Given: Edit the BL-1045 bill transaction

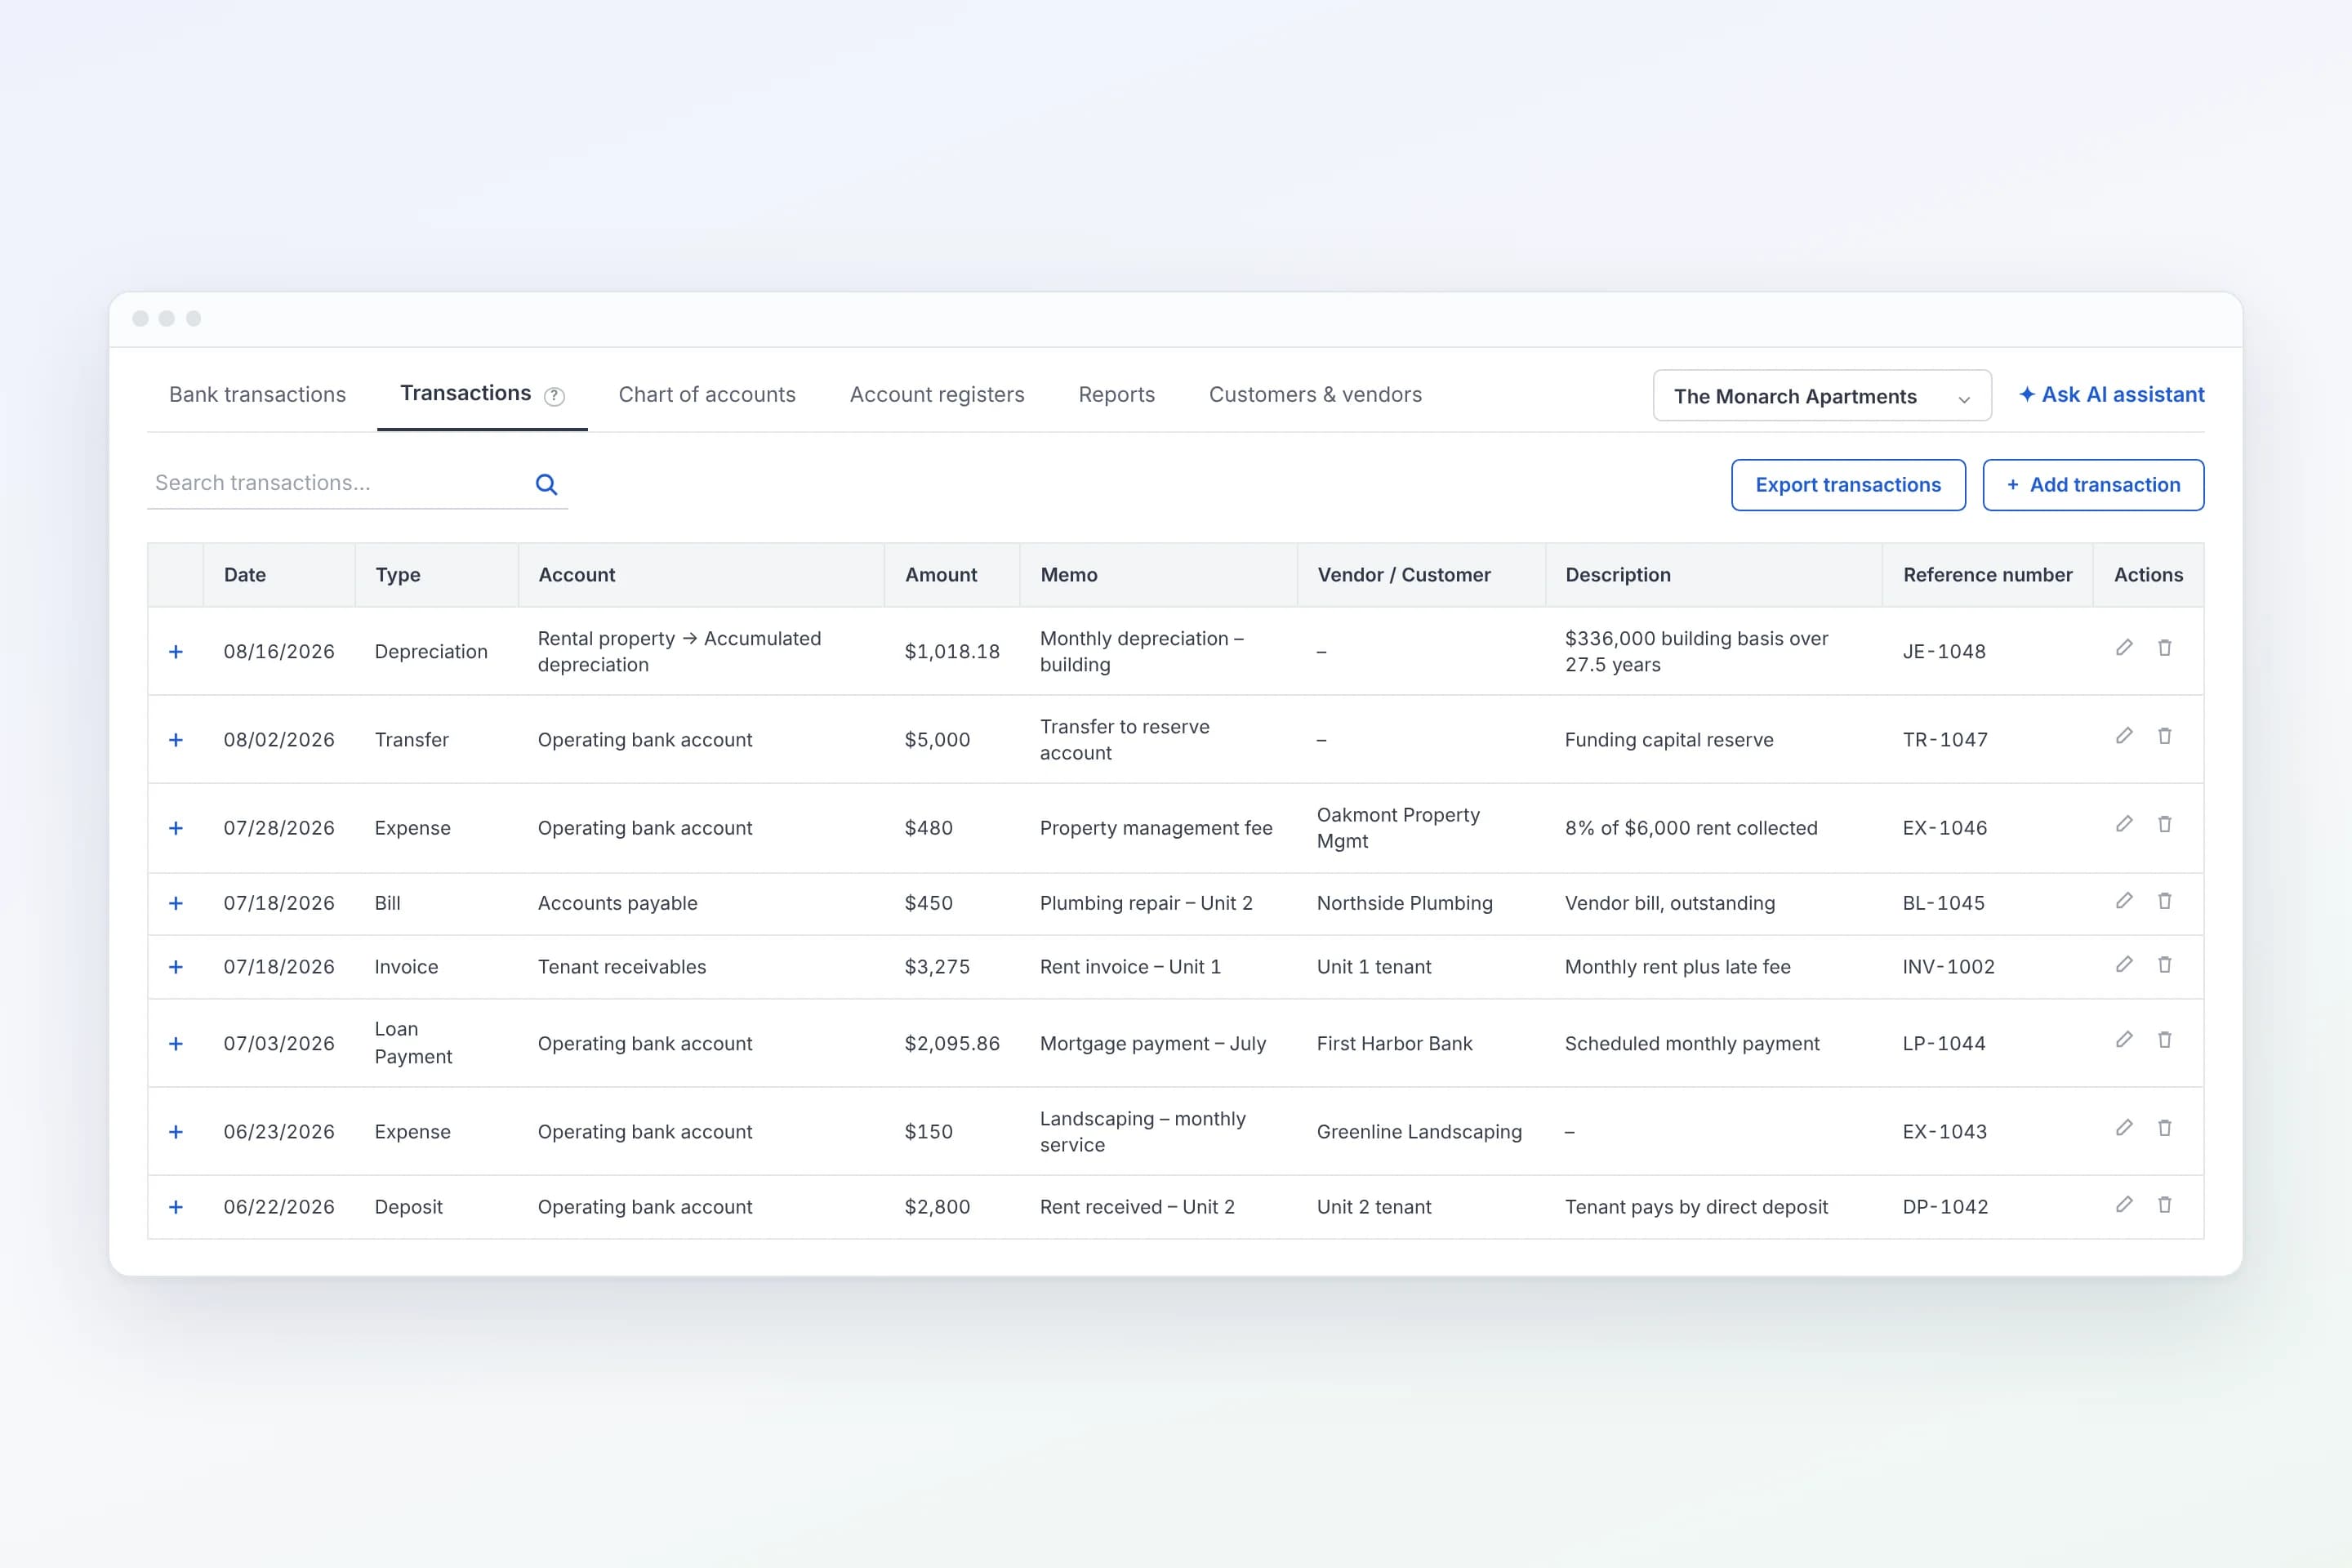Looking at the screenshot, I should click(2124, 901).
